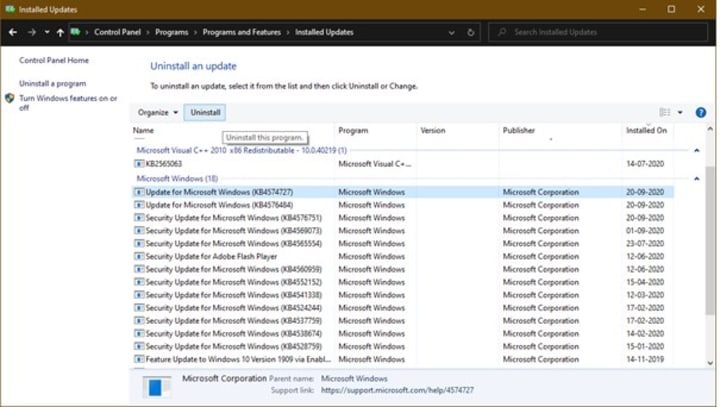This screenshot has height=407, width=720.
Task: Select Security Update KB4576751
Action: click(x=403, y=218)
